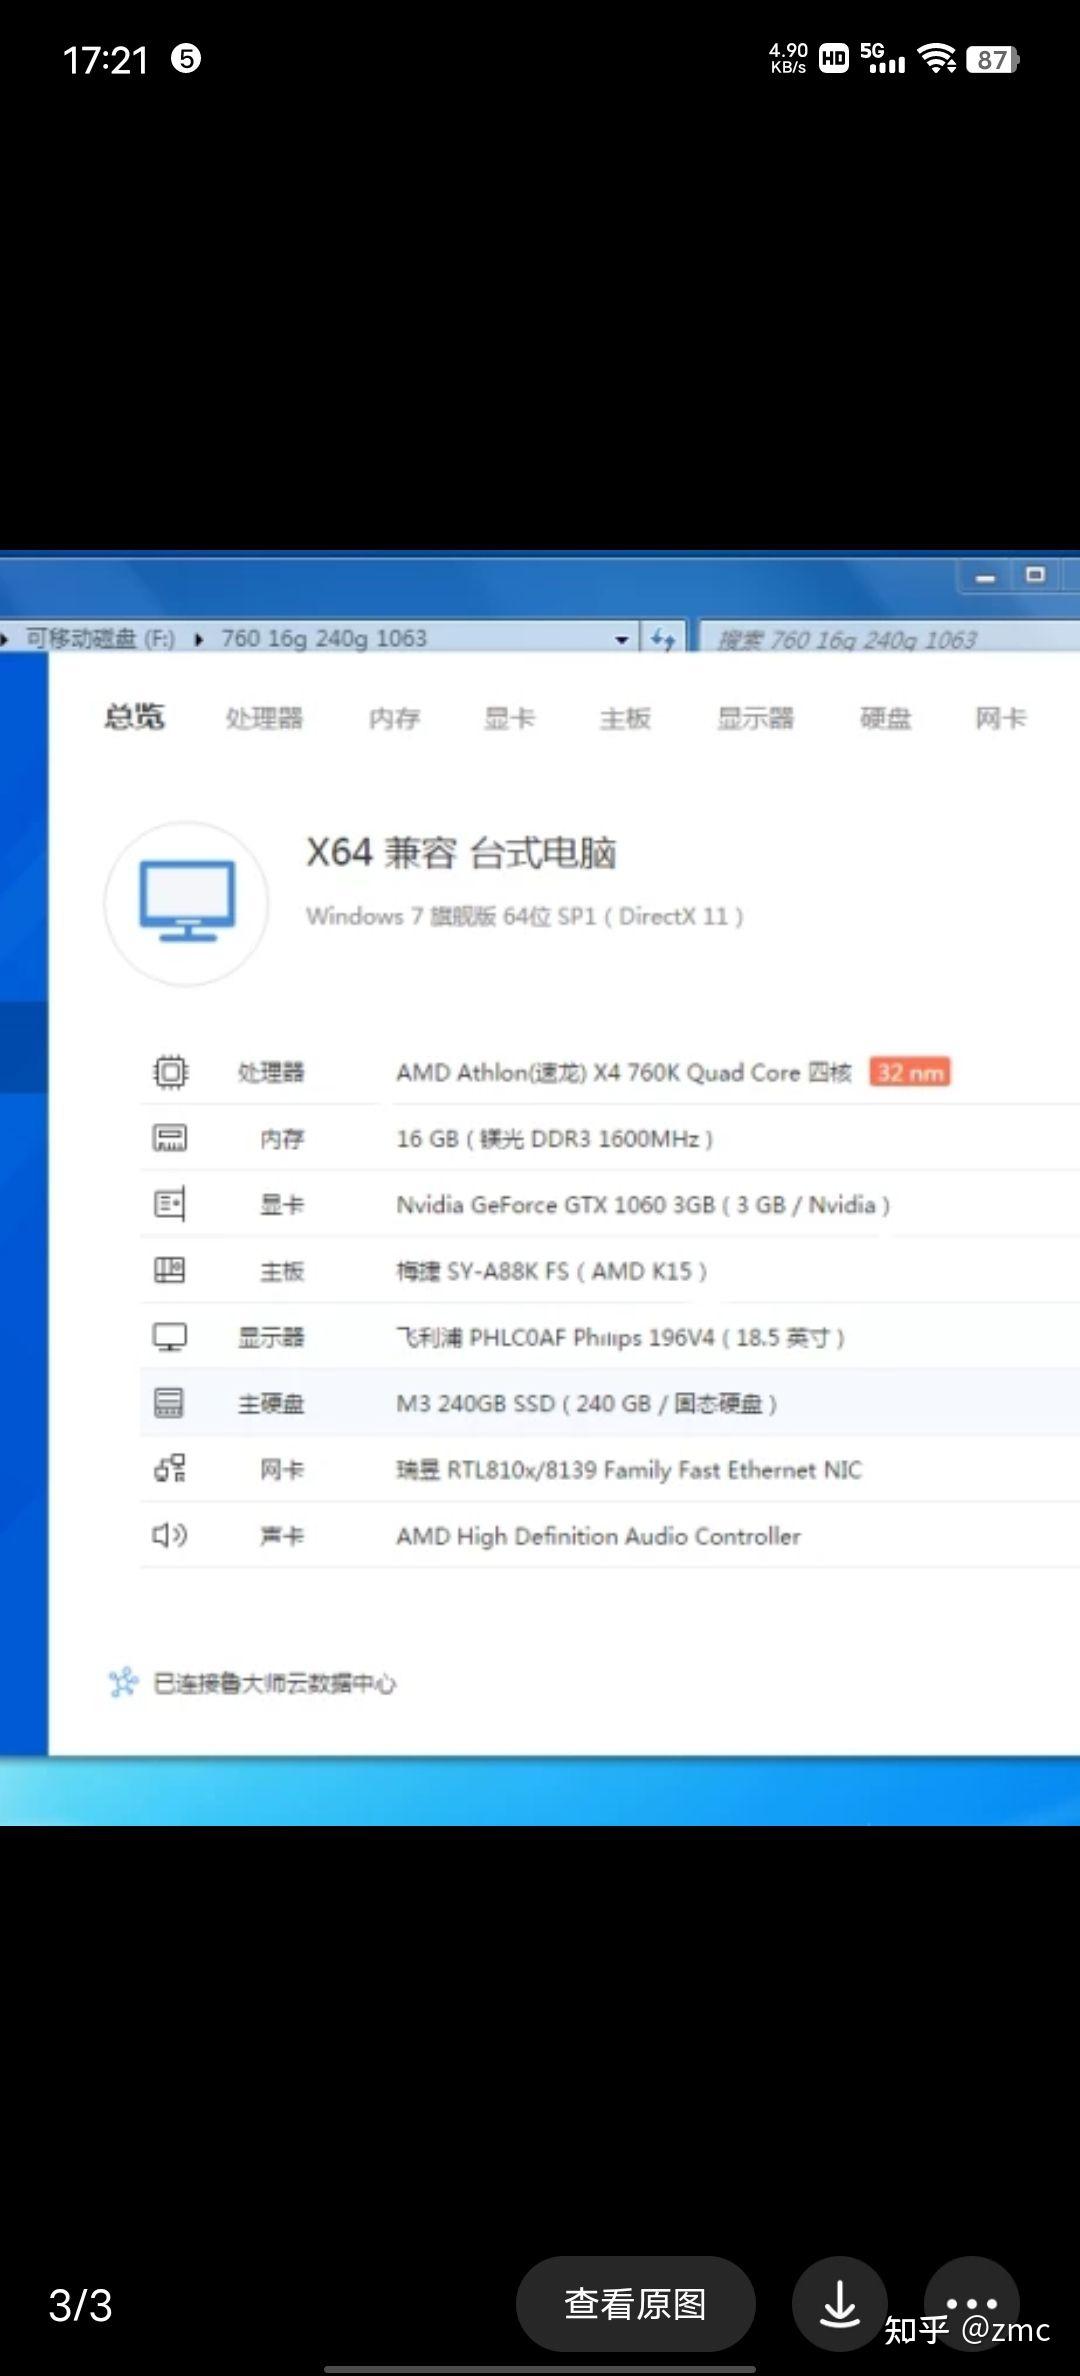Click the motherboard icon

[x=170, y=1270]
